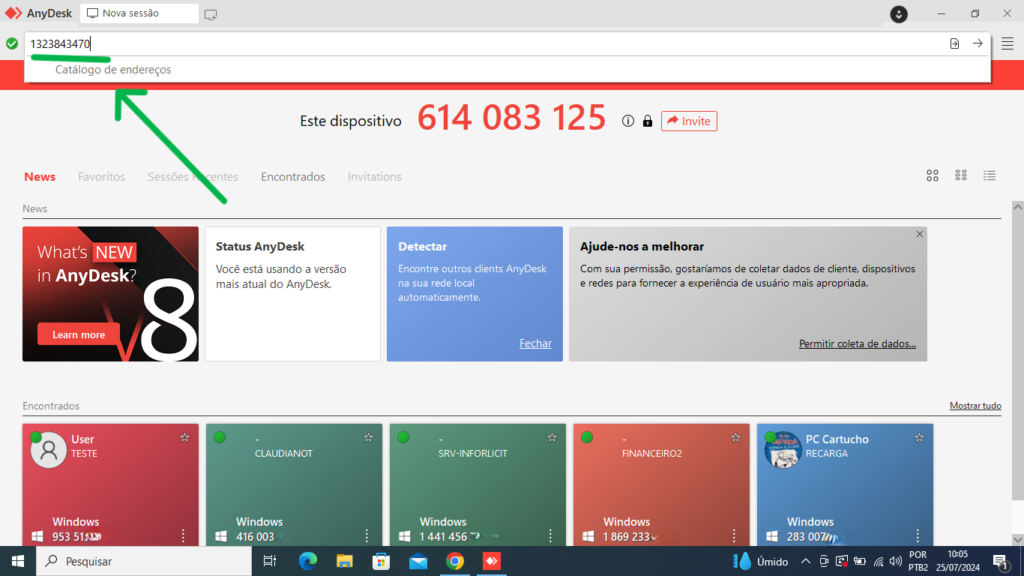1024x576 pixels.
Task: Click the FINANCEIRO2 device name
Action: point(652,453)
